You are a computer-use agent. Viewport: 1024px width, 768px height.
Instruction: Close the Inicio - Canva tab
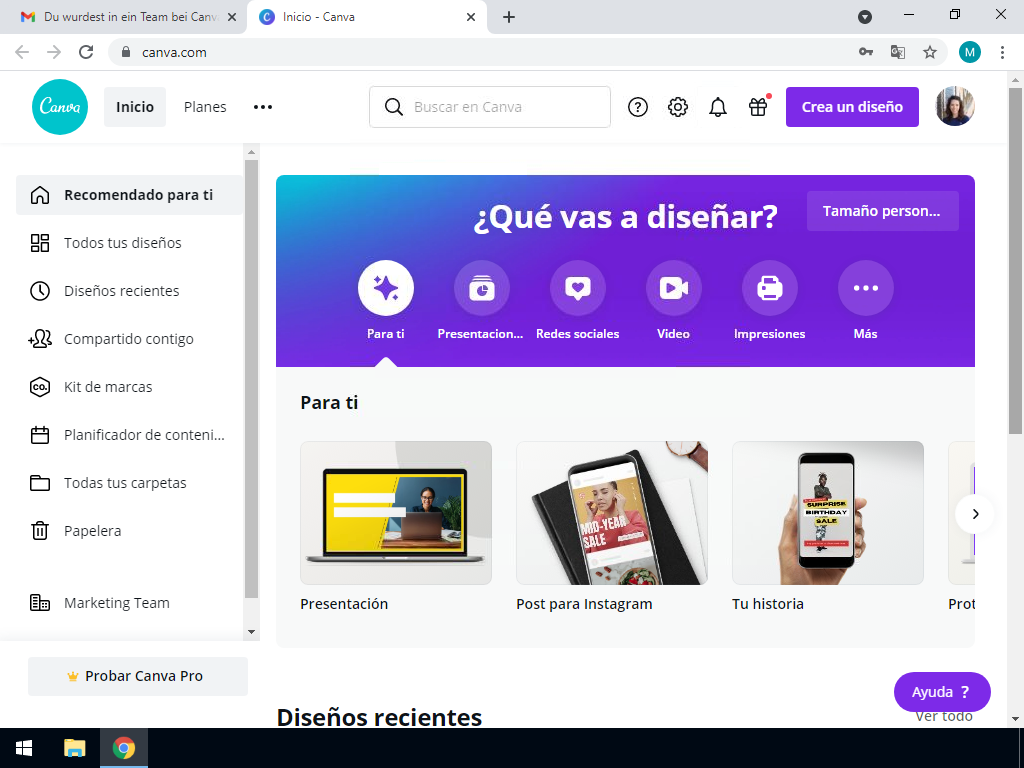click(471, 17)
